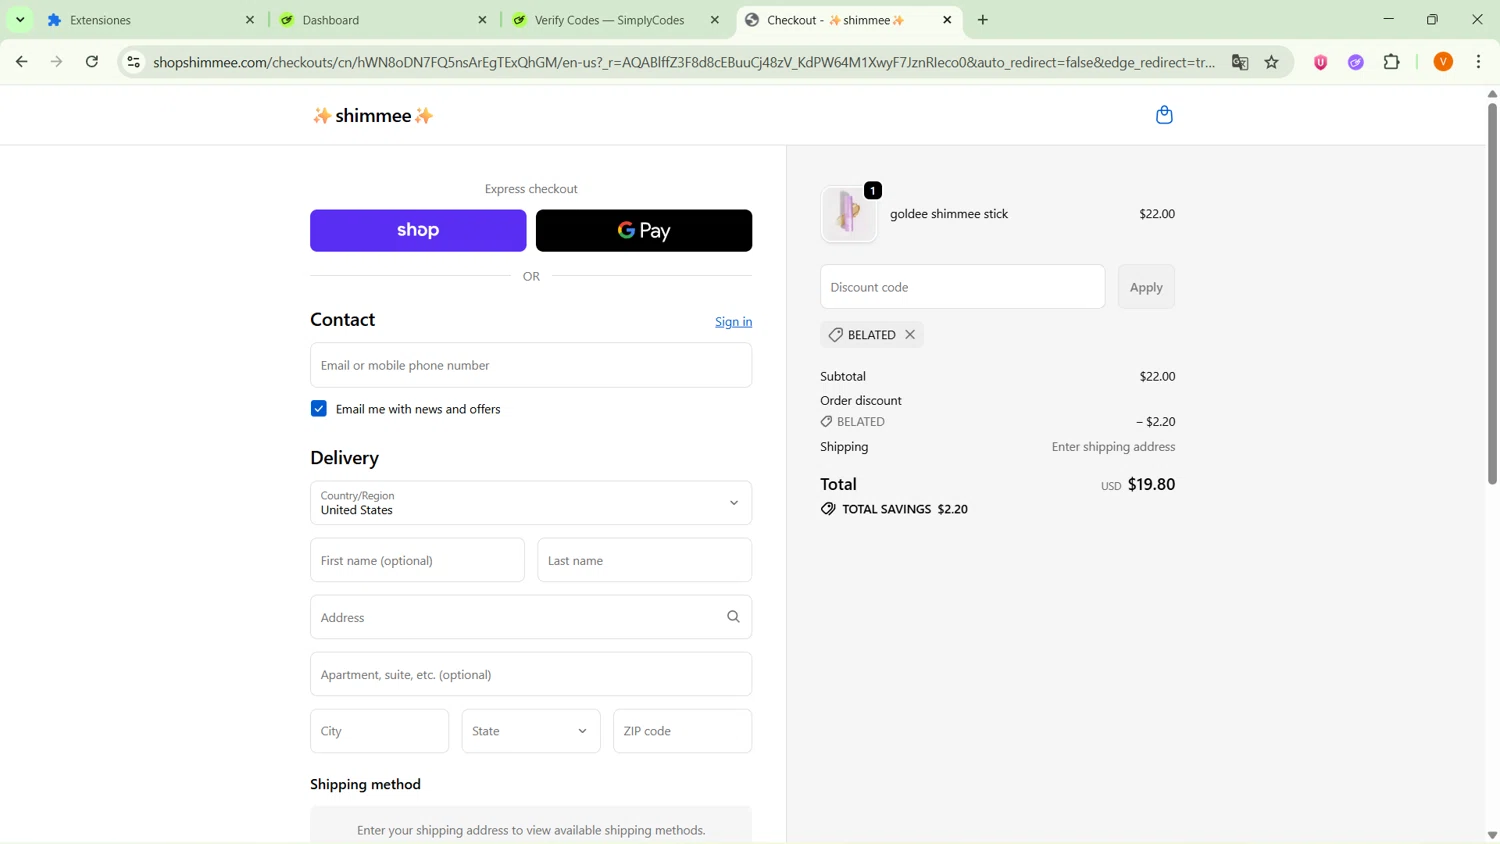Focus the ZIP code field
1500x844 pixels.
pyautogui.click(x=682, y=731)
